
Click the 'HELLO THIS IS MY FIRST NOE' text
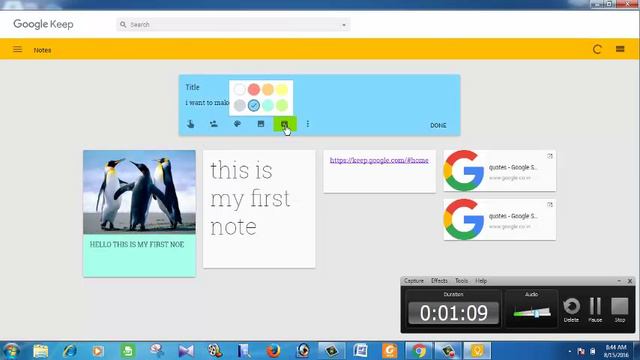pos(137,244)
